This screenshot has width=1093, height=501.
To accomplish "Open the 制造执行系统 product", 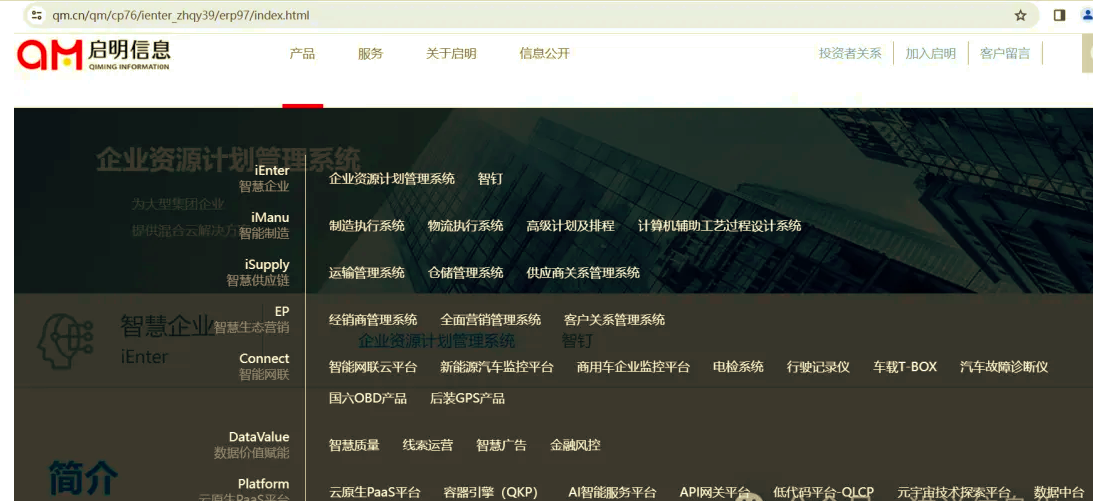I will tap(367, 226).
